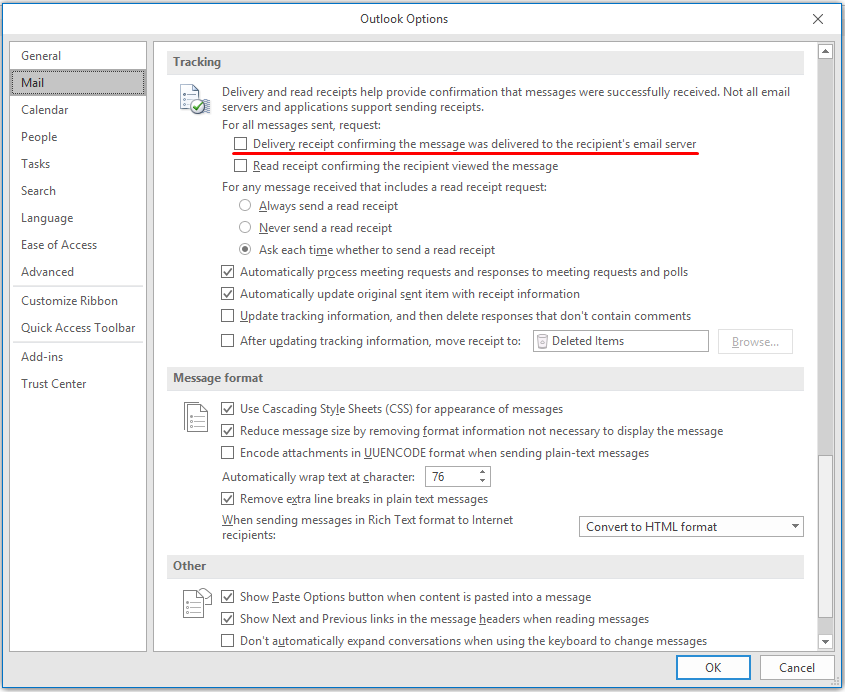The image size is (845, 692).
Task: Open the People options category
Action: 78,136
